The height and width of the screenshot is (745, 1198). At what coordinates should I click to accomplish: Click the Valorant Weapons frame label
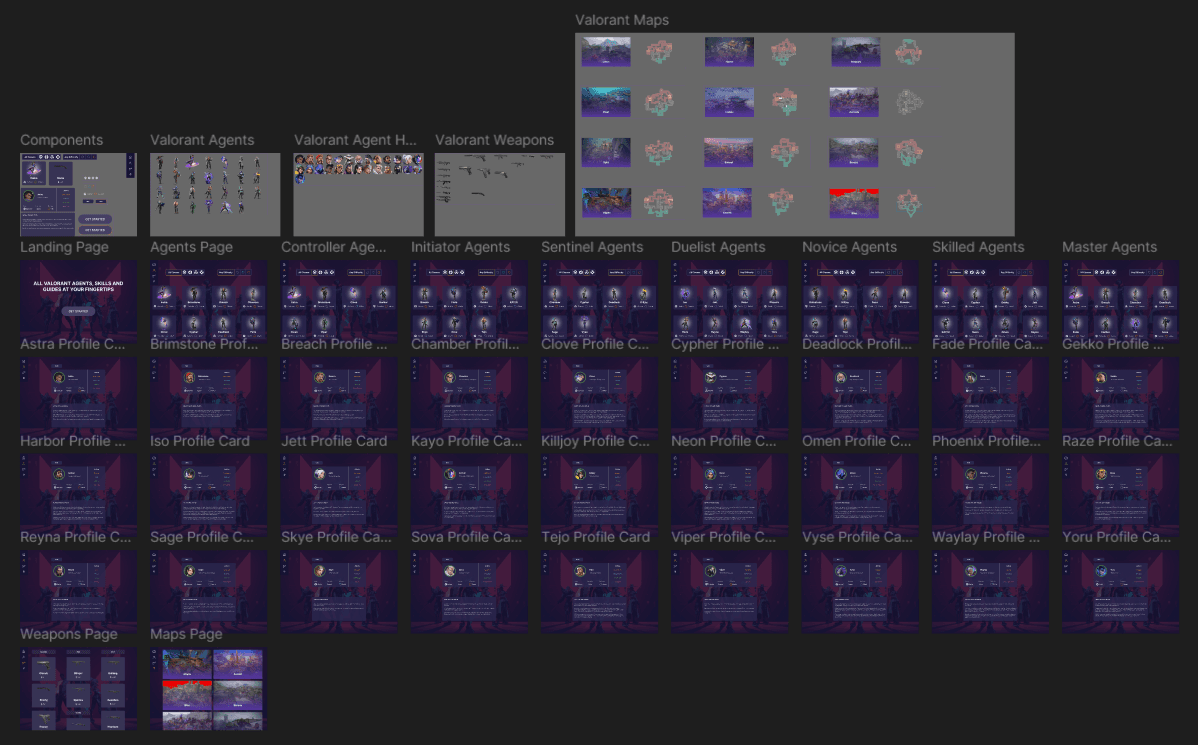[494, 140]
